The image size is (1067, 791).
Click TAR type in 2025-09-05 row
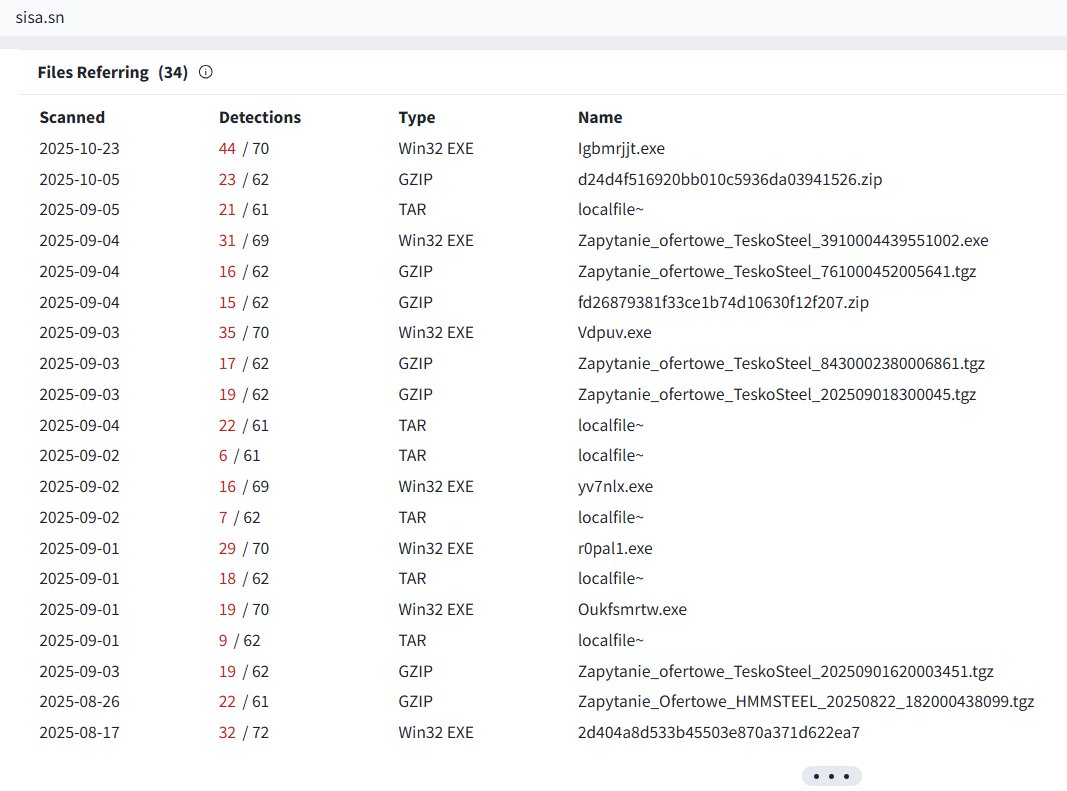[412, 210]
